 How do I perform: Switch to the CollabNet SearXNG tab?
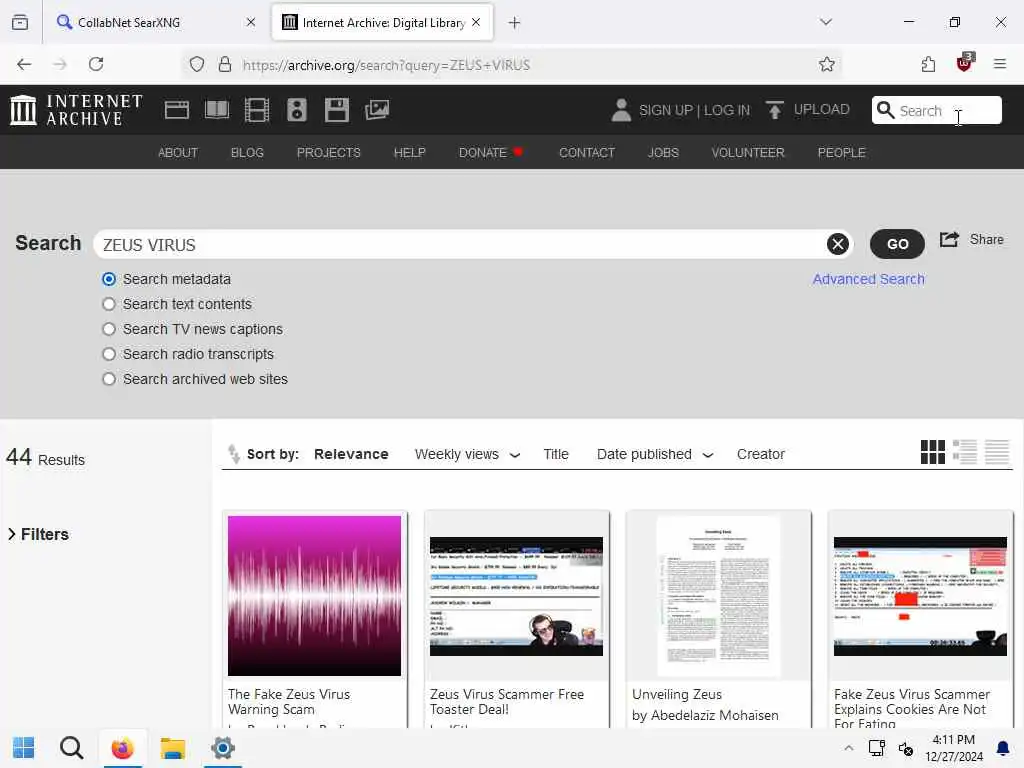tap(155, 23)
